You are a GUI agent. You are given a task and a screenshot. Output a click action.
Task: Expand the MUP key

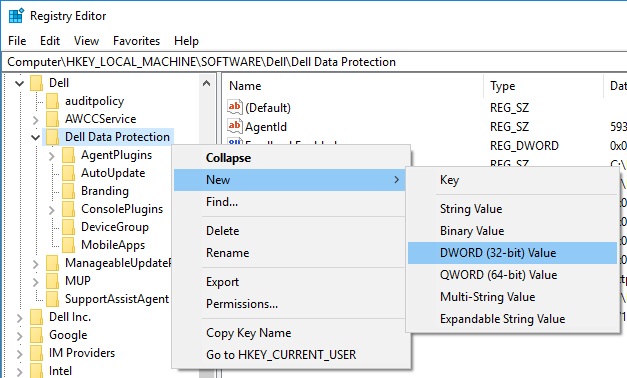click(36, 282)
